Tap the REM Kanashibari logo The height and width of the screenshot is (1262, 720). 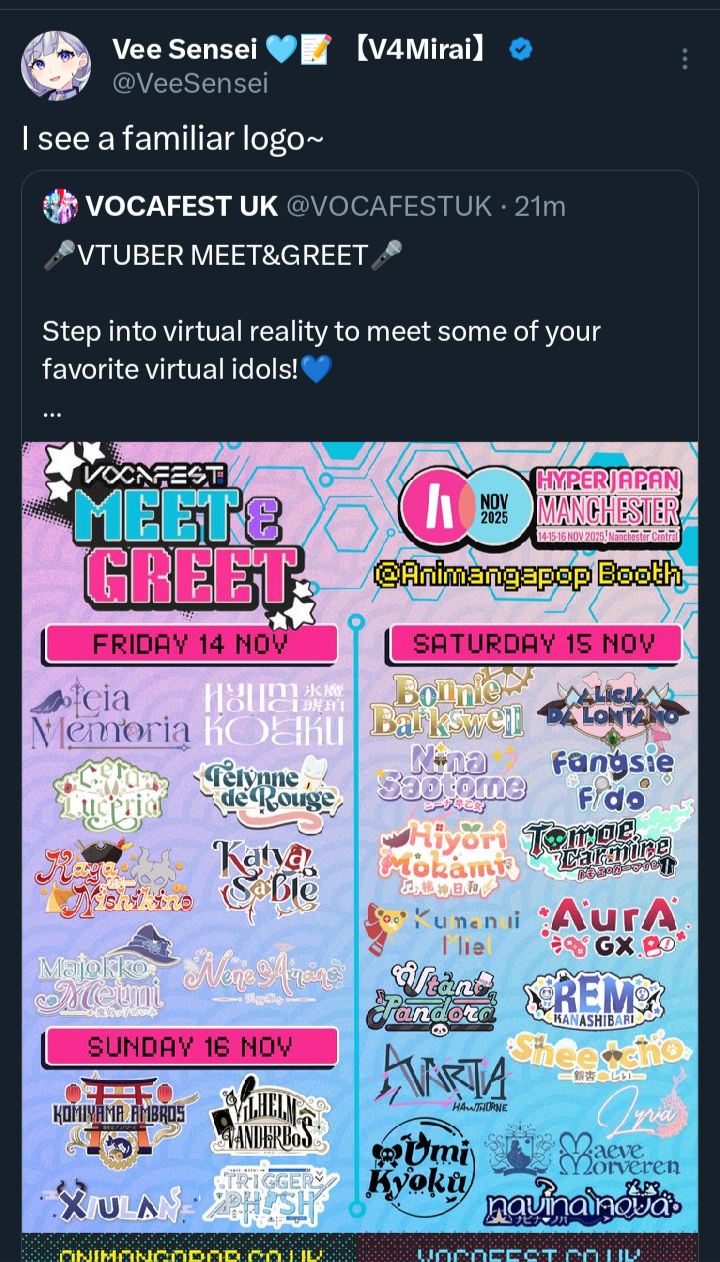[x=594, y=999]
